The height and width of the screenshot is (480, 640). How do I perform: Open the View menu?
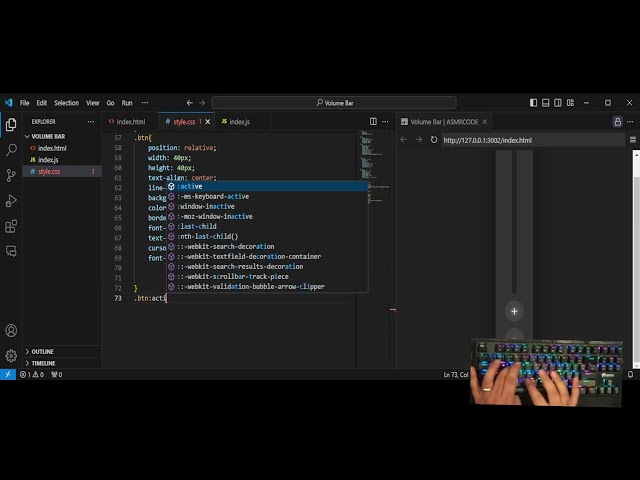[x=93, y=103]
